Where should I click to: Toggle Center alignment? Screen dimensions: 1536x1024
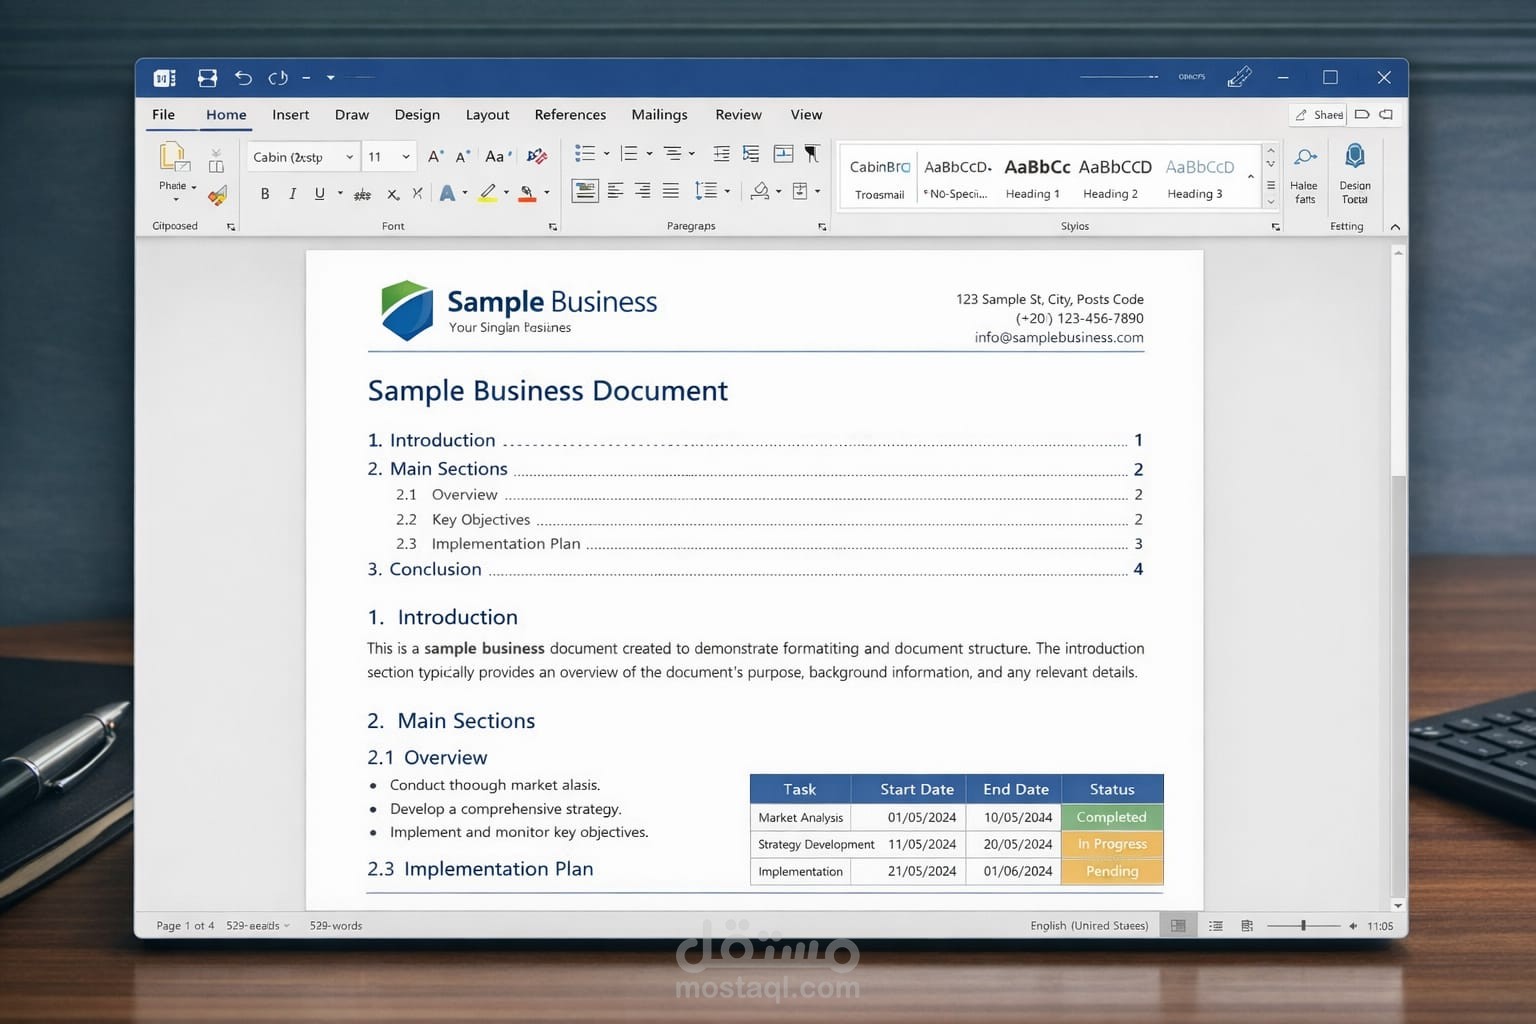click(615, 190)
